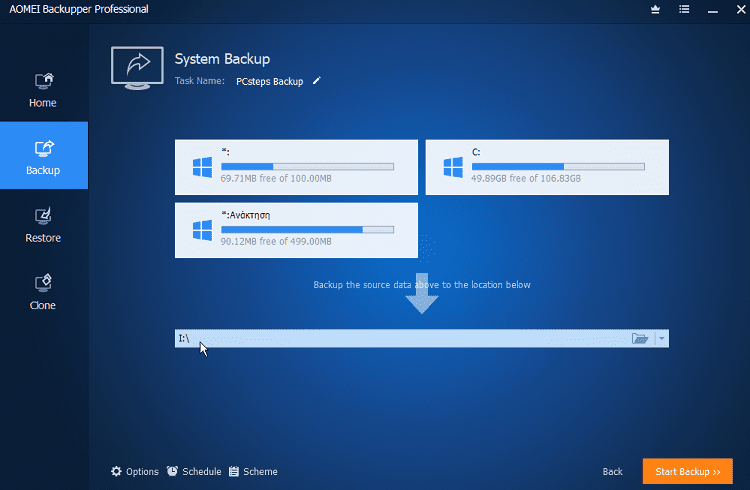Select the C: partition card

(x=547, y=167)
